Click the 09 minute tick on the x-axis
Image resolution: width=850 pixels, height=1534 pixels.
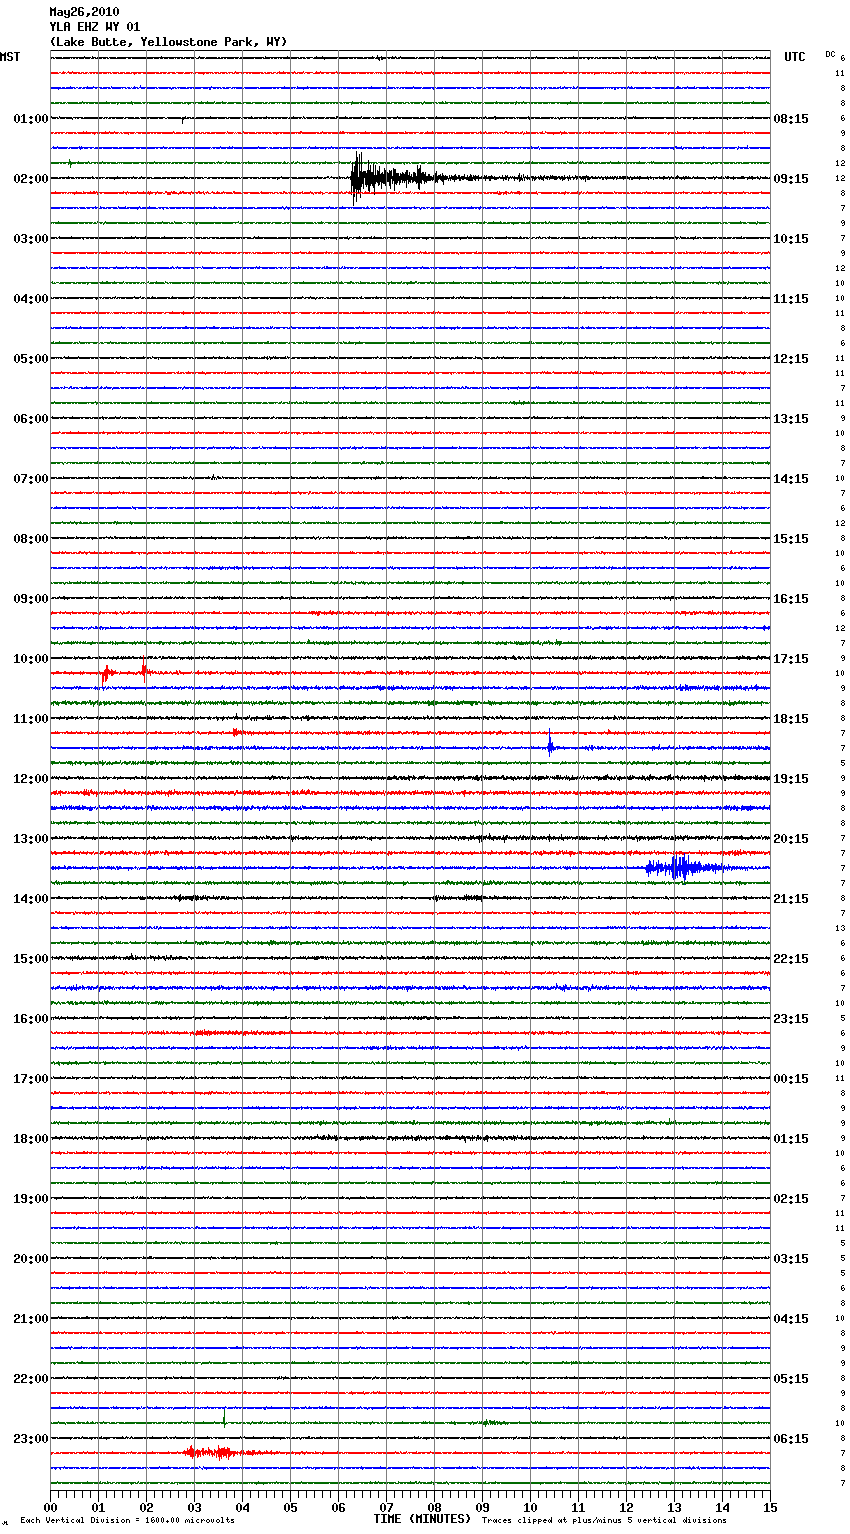pos(482,1507)
